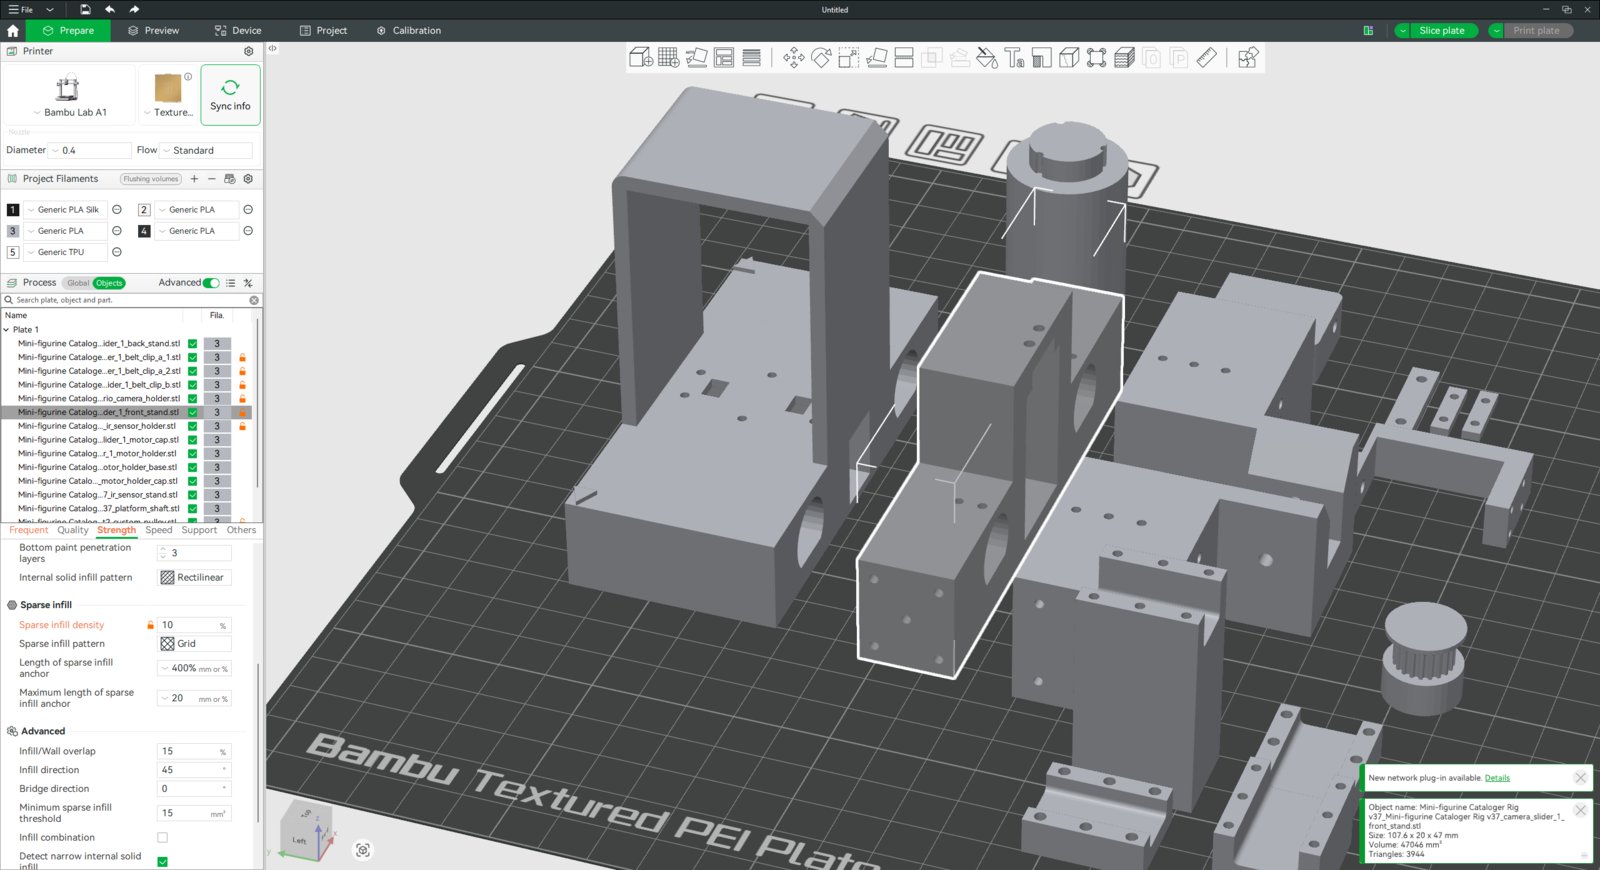Open the nozzle Diameter dropdown
The width and height of the screenshot is (1600, 870).
point(90,150)
